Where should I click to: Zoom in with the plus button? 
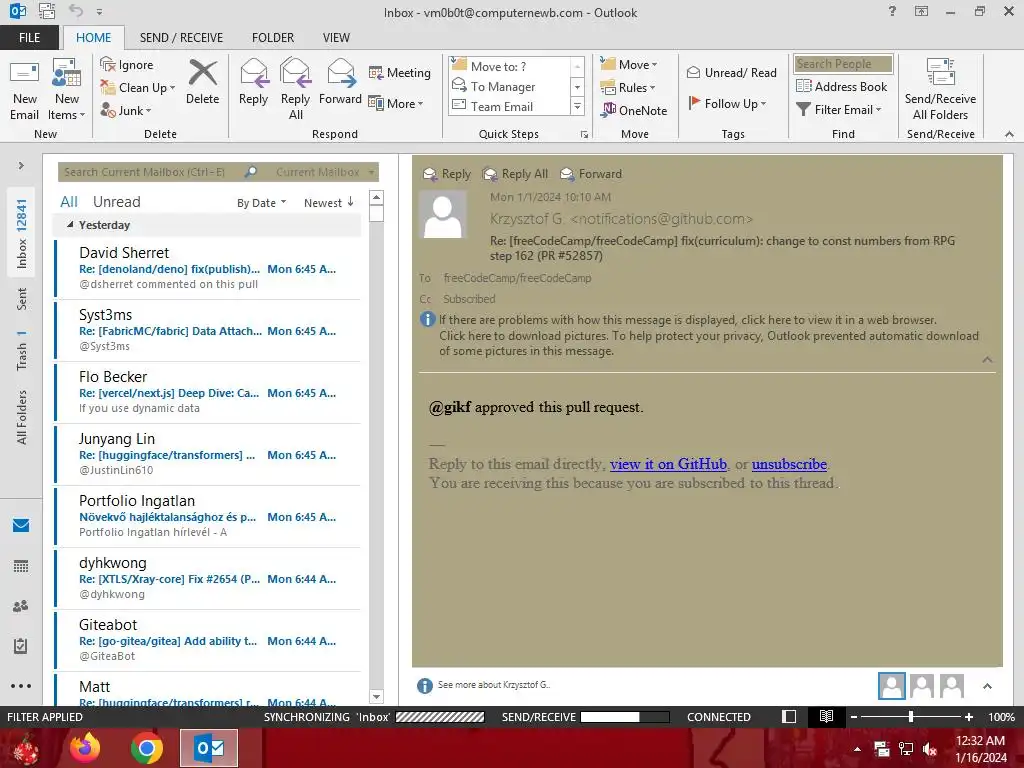point(969,716)
